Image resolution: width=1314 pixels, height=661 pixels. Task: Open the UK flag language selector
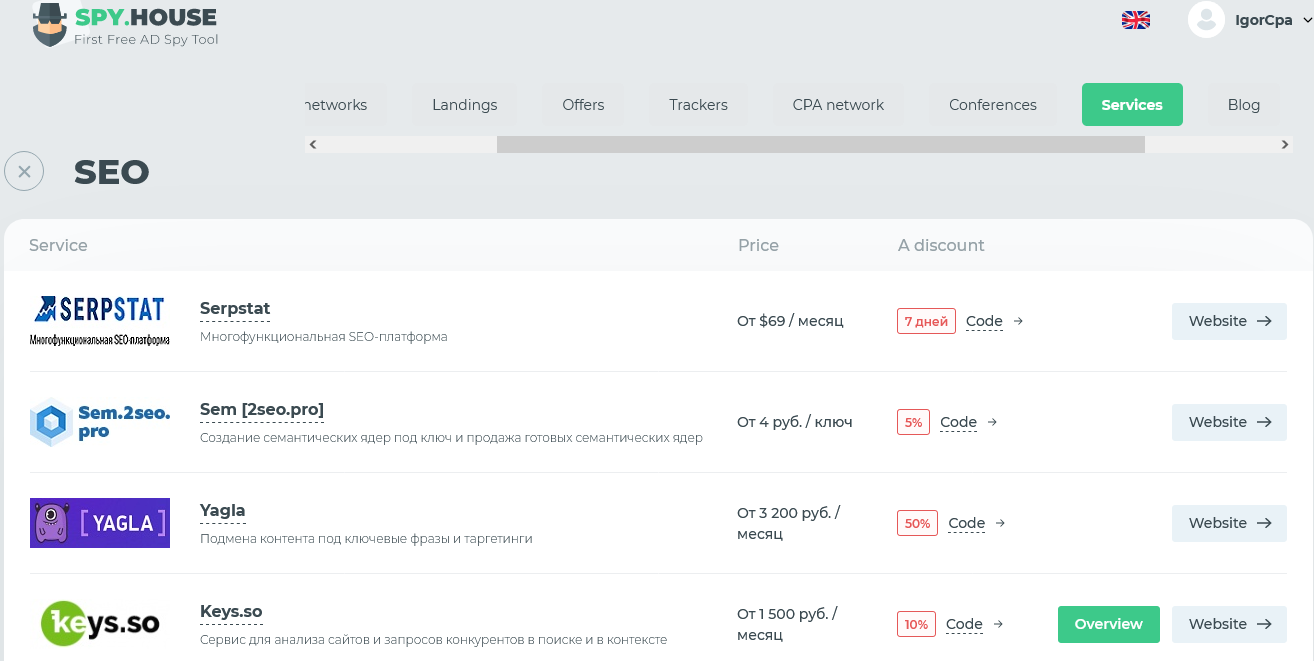[x=1136, y=20]
